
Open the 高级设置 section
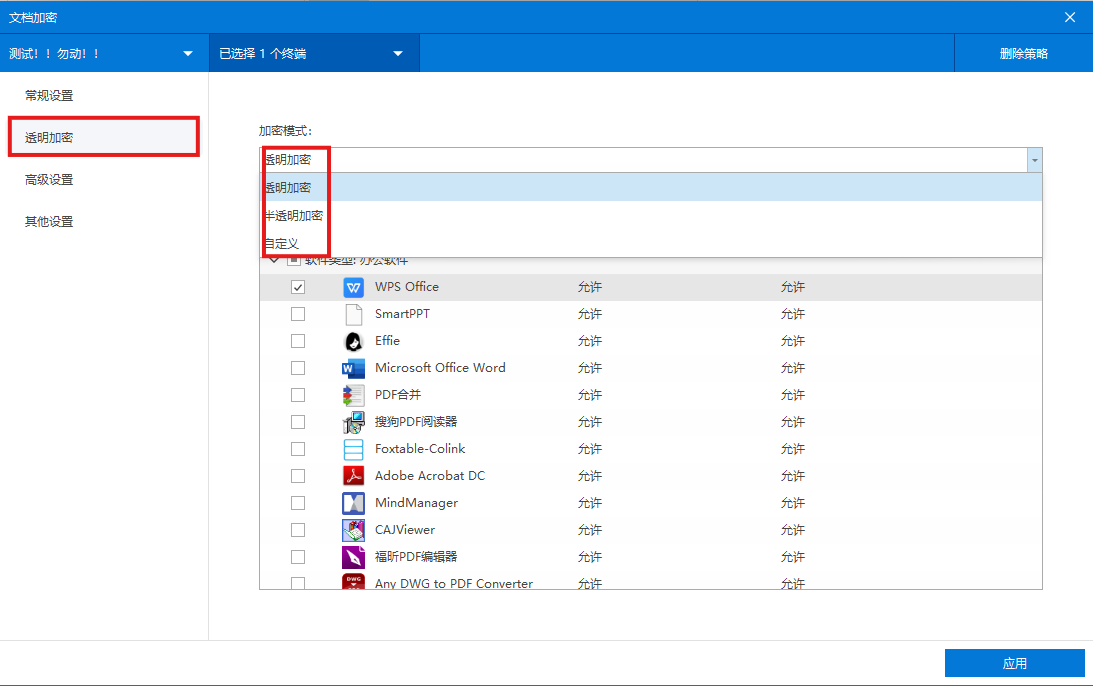point(49,180)
